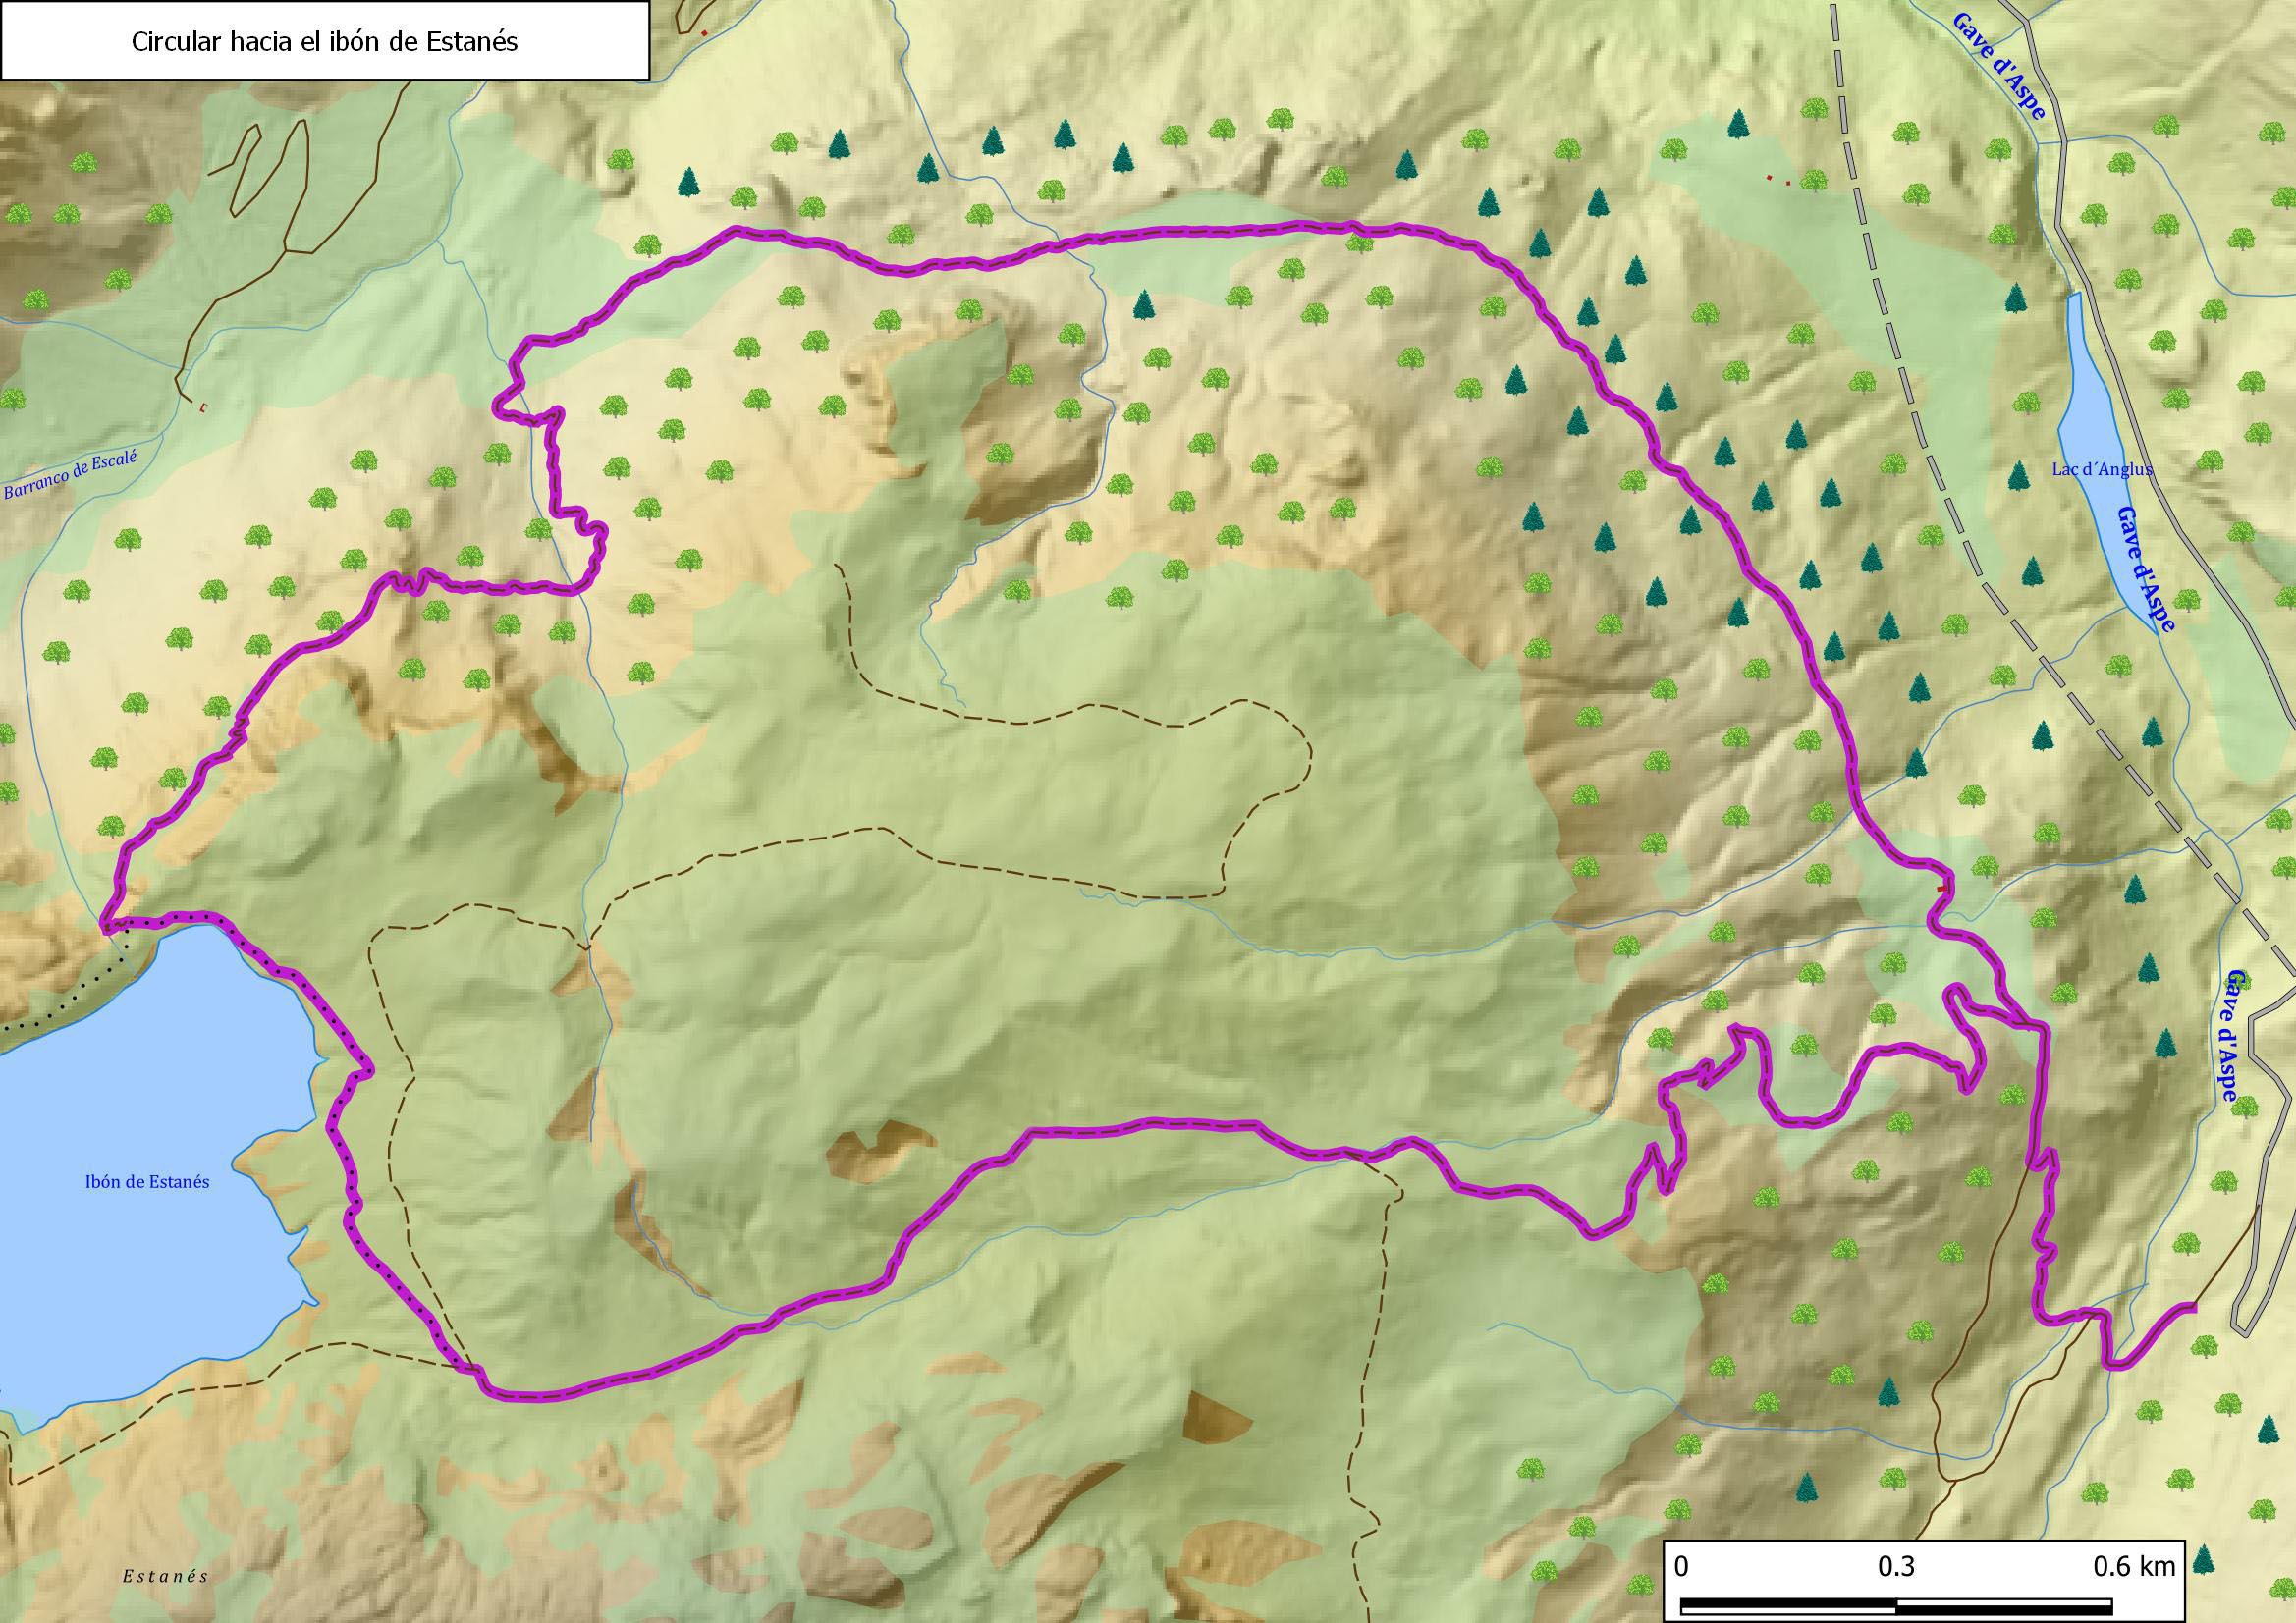Screen dimensions: 2296x1623
Task: Click the scale bar '0.6 km' value
Action: 2133,1565
